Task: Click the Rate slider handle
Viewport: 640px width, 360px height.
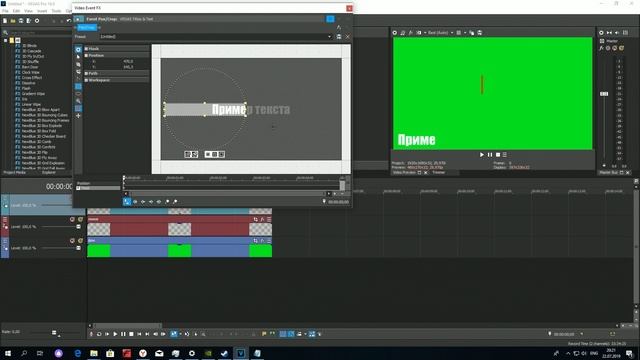Action: 54,333
